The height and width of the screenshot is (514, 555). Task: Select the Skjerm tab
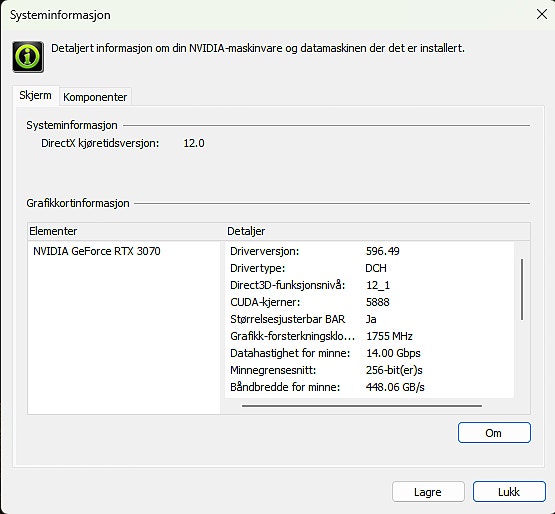click(35, 95)
